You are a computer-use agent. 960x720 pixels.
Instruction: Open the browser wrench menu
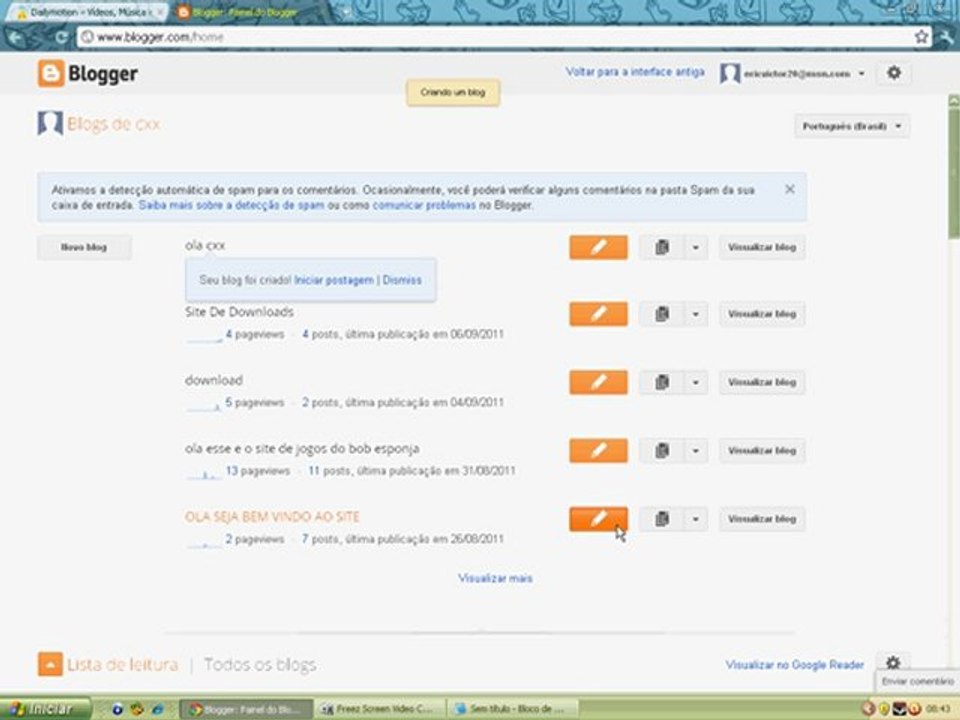[x=946, y=37]
